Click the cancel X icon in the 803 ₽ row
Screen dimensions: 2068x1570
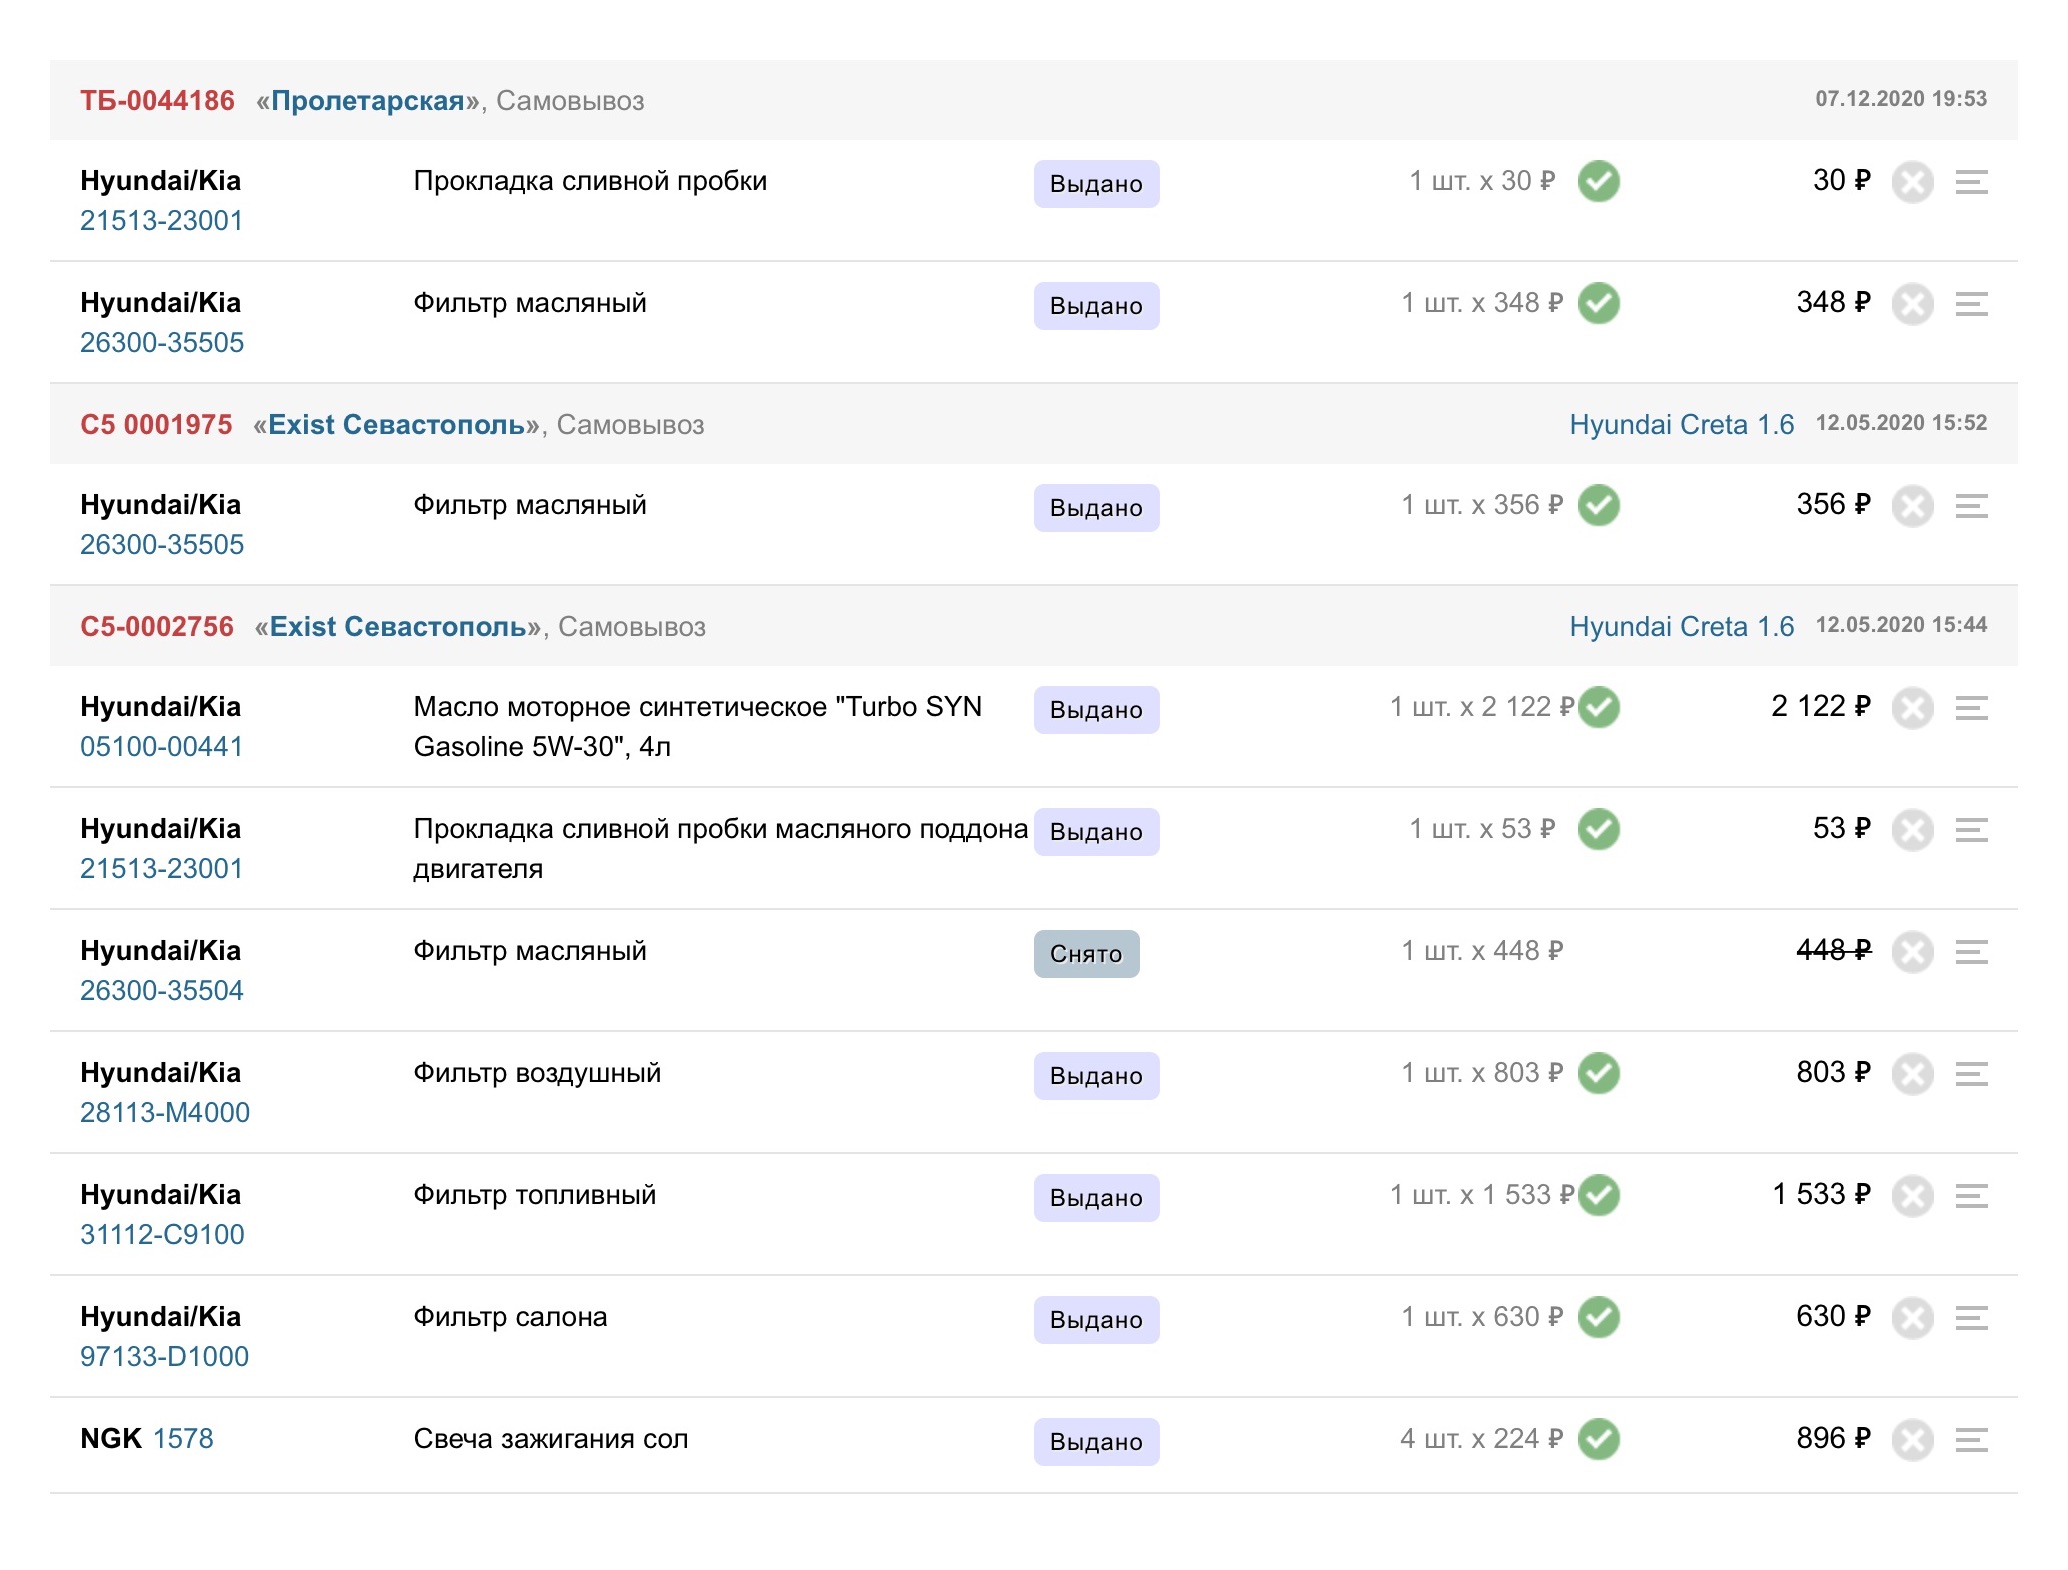1912,1074
